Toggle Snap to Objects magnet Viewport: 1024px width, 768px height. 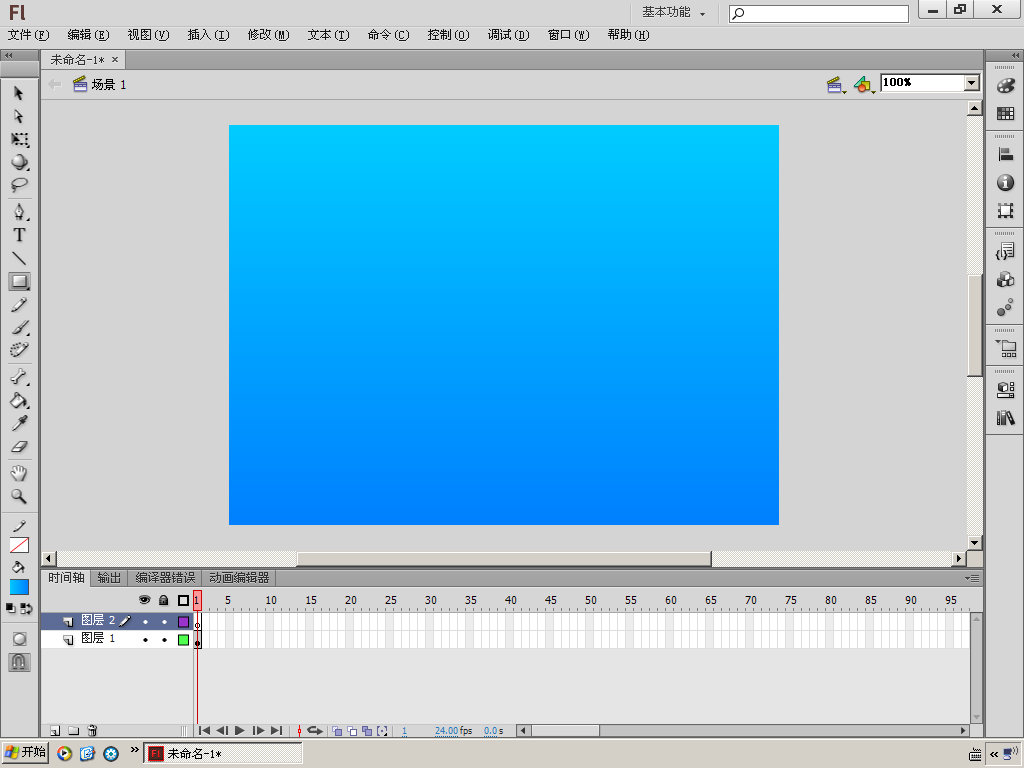click(19, 662)
